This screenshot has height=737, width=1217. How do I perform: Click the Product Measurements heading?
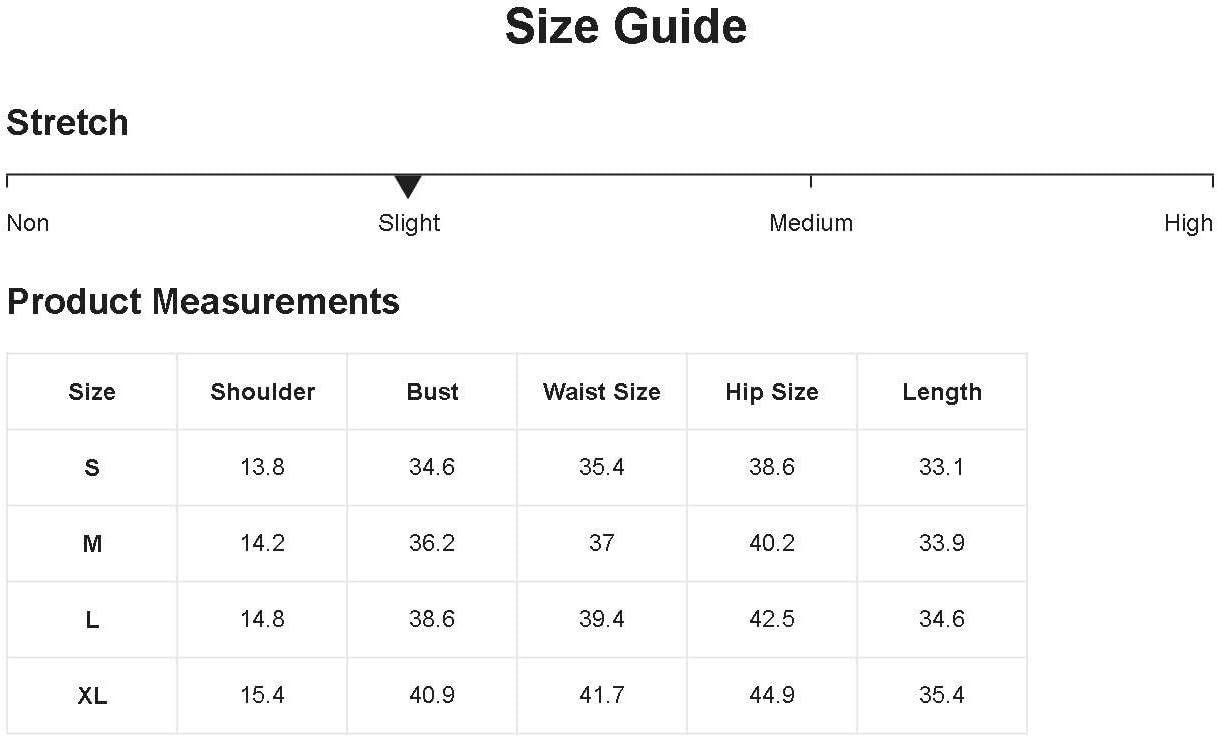(203, 301)
